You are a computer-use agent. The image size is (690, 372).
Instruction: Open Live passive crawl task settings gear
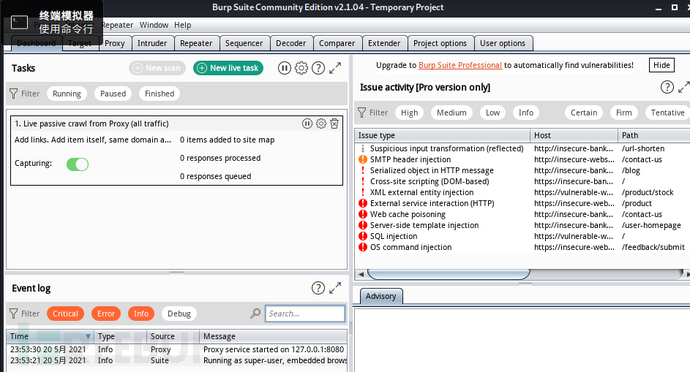[x=321, y=124]
